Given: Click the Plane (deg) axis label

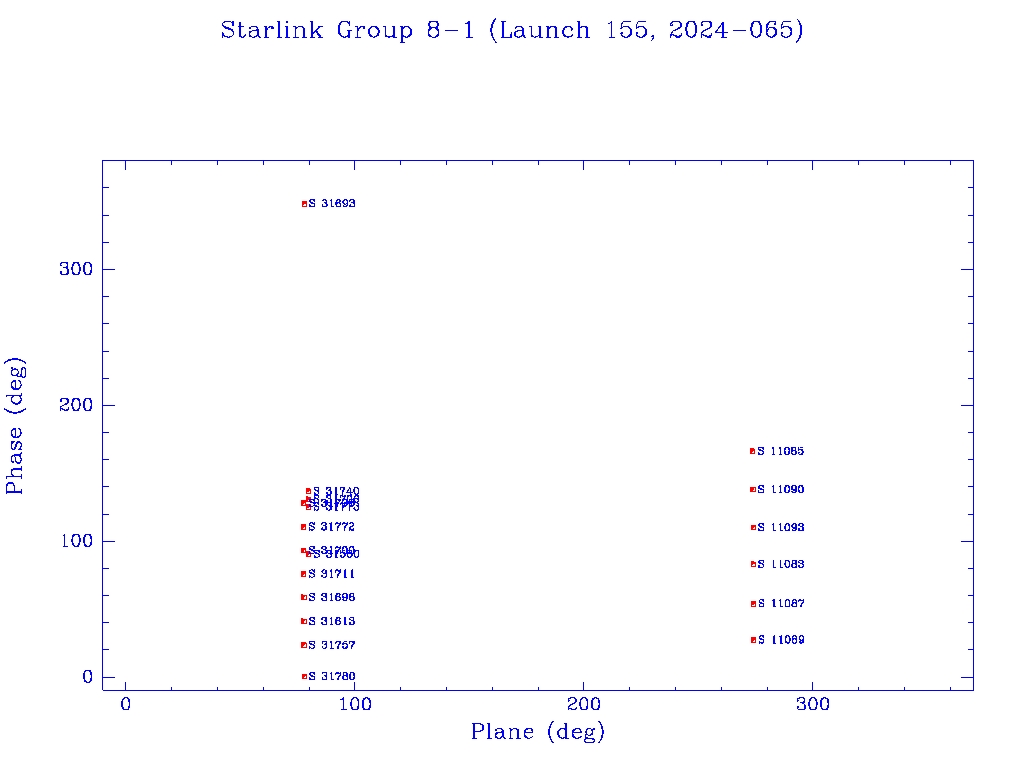Looking at the screenshot, I should 538,733.
